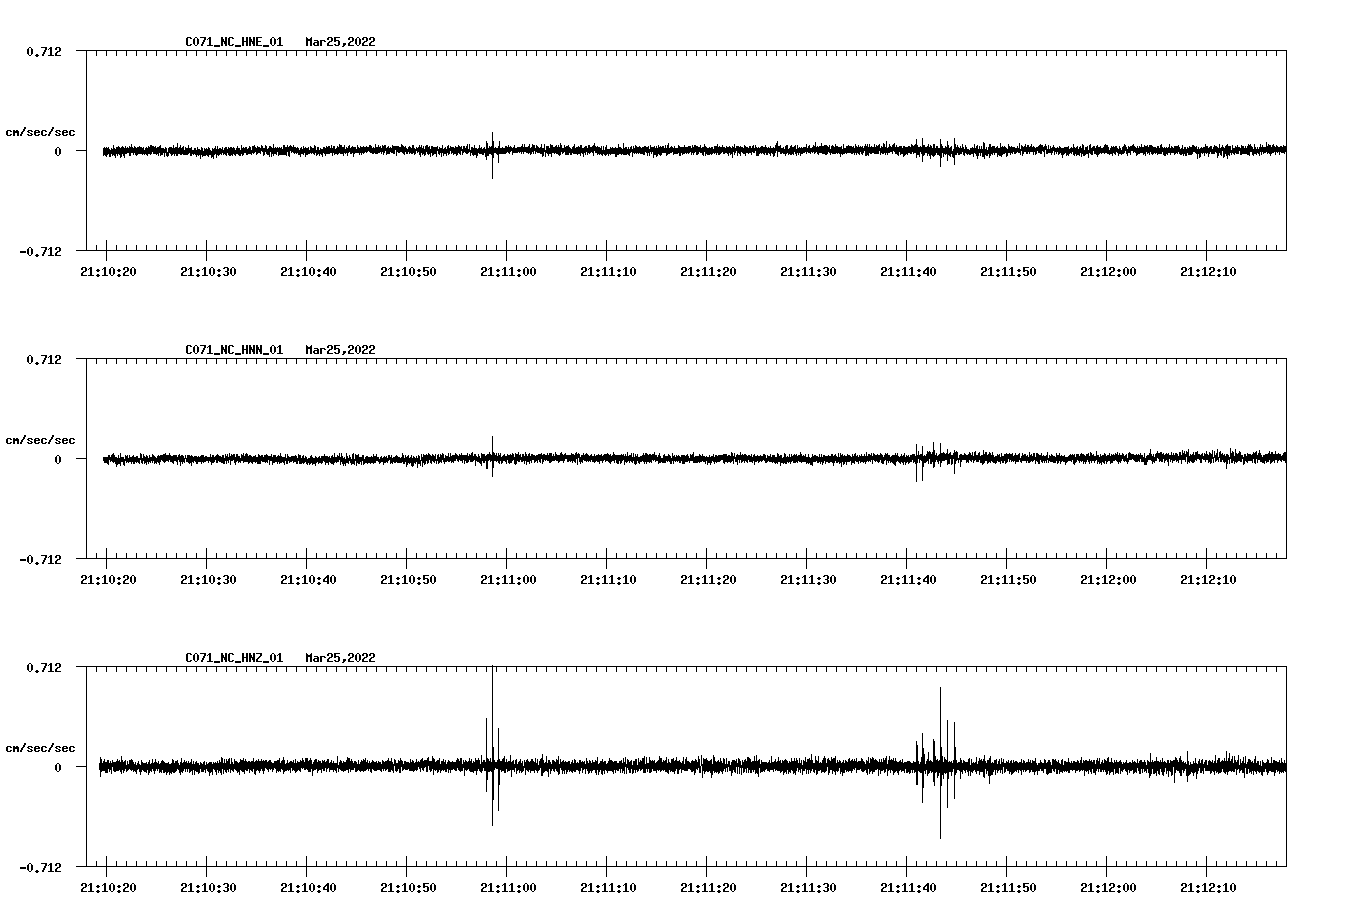Click 21:11:10 time label under HNN plot
This screenshot has height=924, width=1358.
[608, 580]
